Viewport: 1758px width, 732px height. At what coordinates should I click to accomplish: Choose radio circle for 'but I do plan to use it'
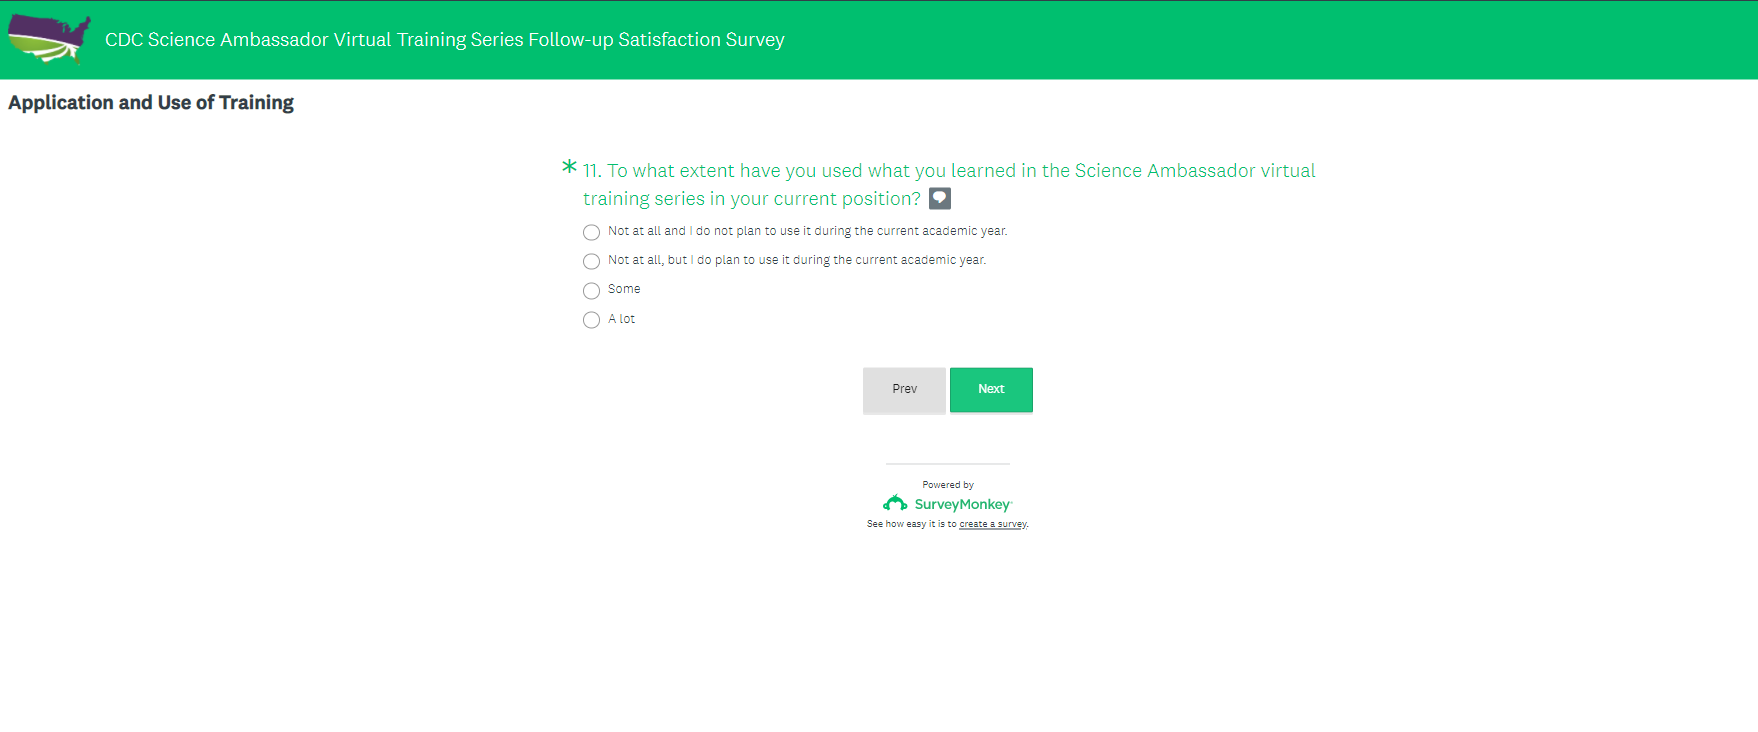[x=591, y=261]
